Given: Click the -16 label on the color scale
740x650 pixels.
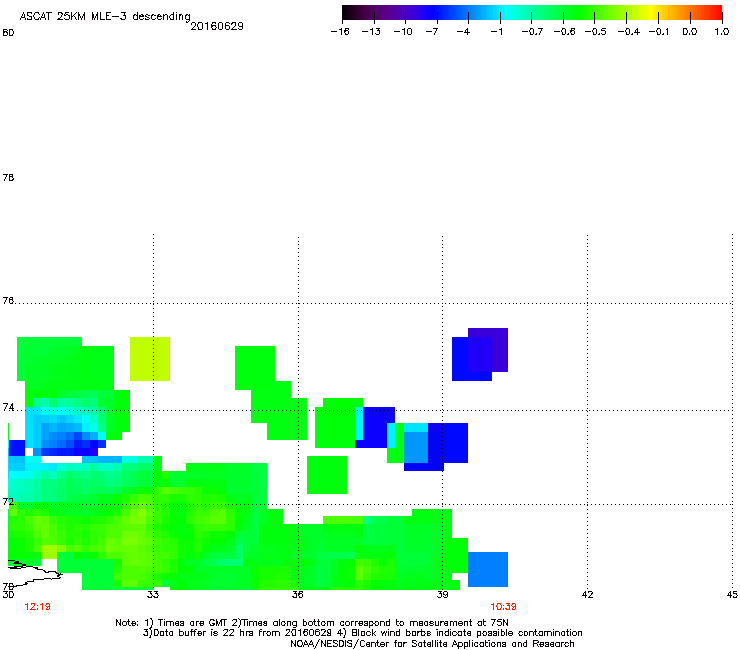Looking at the screenshot, I should coord(340,32).
